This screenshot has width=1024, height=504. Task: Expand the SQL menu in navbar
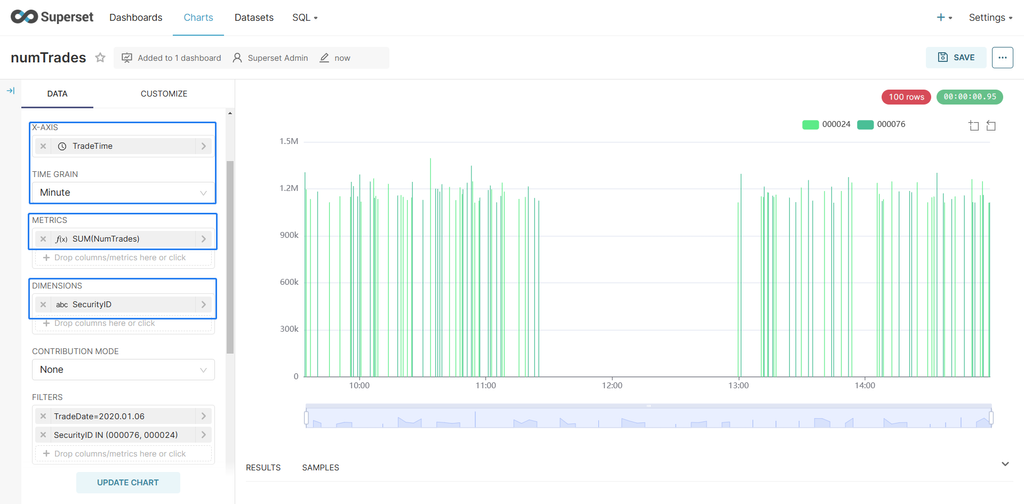(x=305, y=18)
